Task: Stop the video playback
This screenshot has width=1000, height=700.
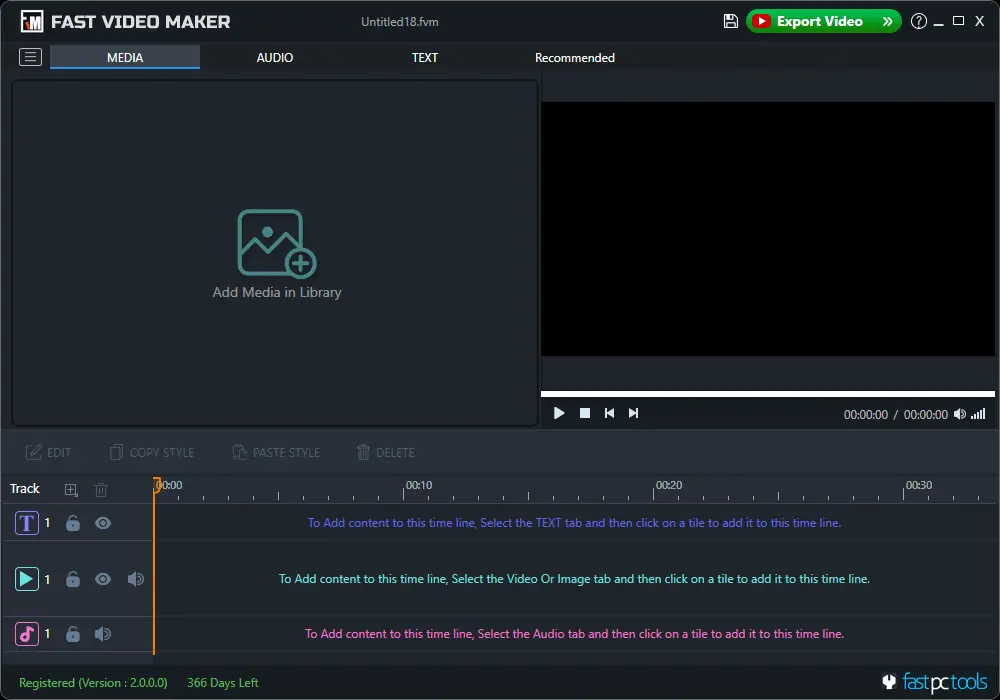Action: [584, 413]
